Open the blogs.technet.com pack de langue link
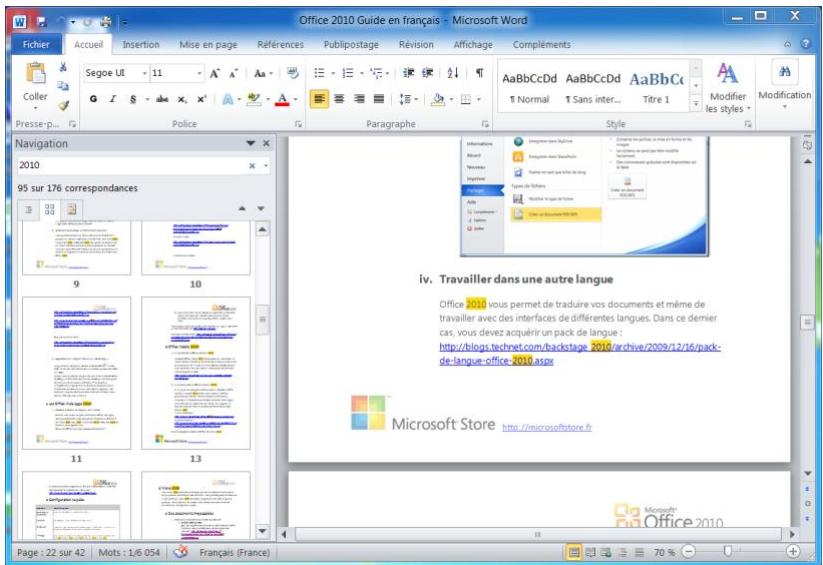Screen dimensions: 823x565 pos(580,354)
